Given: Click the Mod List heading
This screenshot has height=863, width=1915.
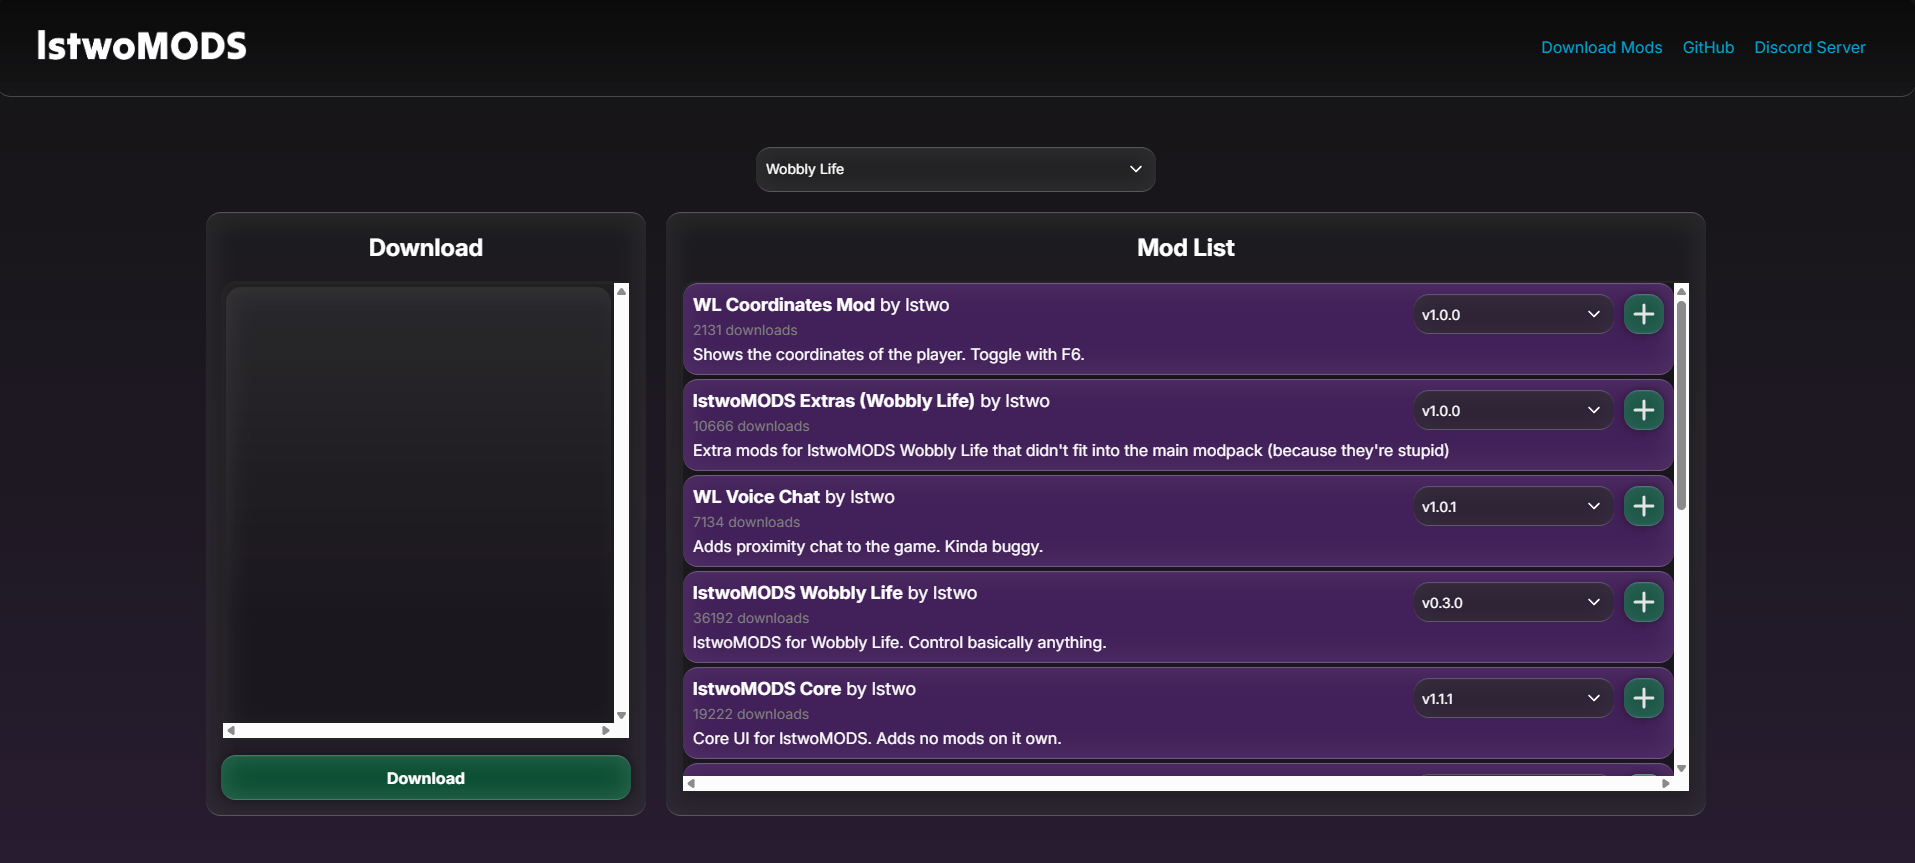Looking at the screenshot, I should (x=1185, y=248).
